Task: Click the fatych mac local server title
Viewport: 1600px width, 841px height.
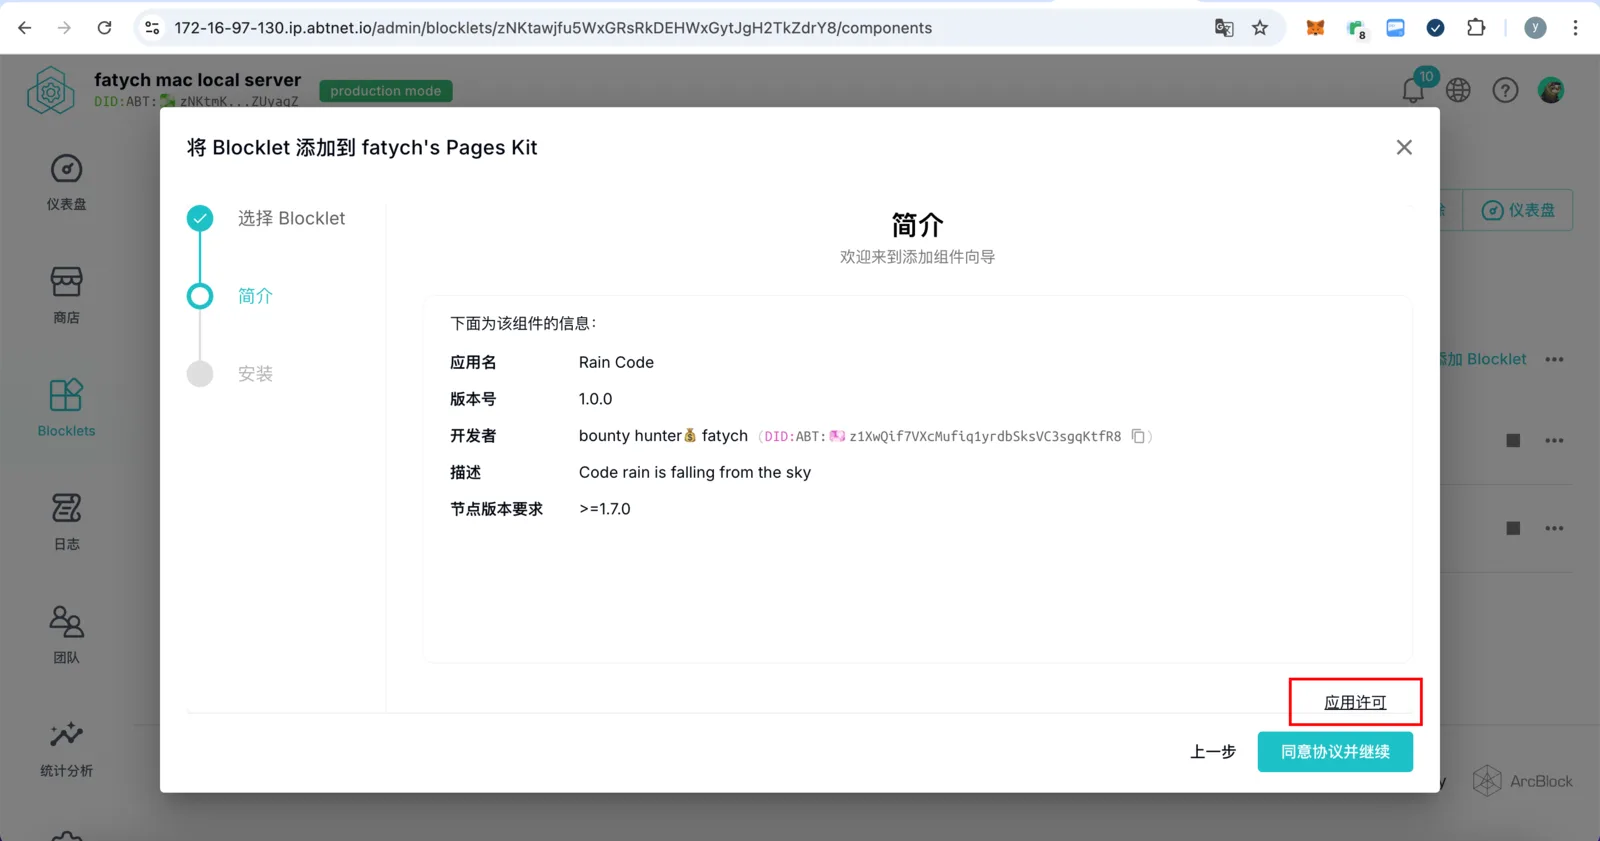Action: pos(197,80)
